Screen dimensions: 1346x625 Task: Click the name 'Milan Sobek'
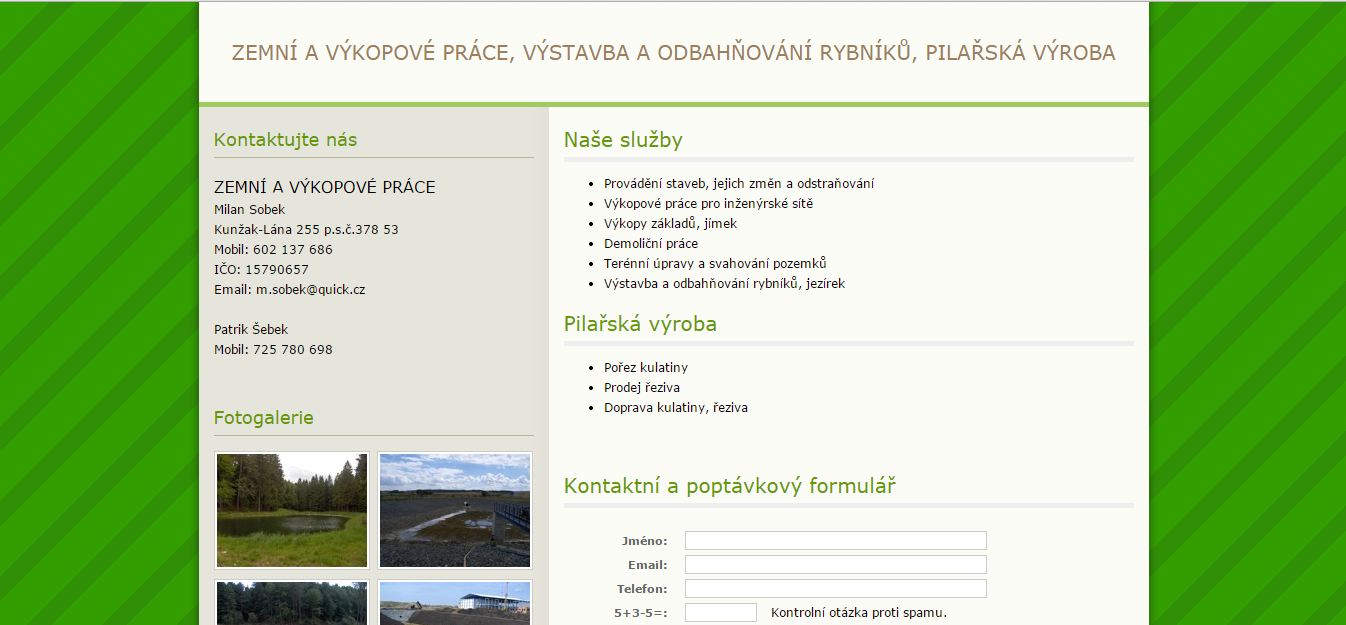[249, 210]
